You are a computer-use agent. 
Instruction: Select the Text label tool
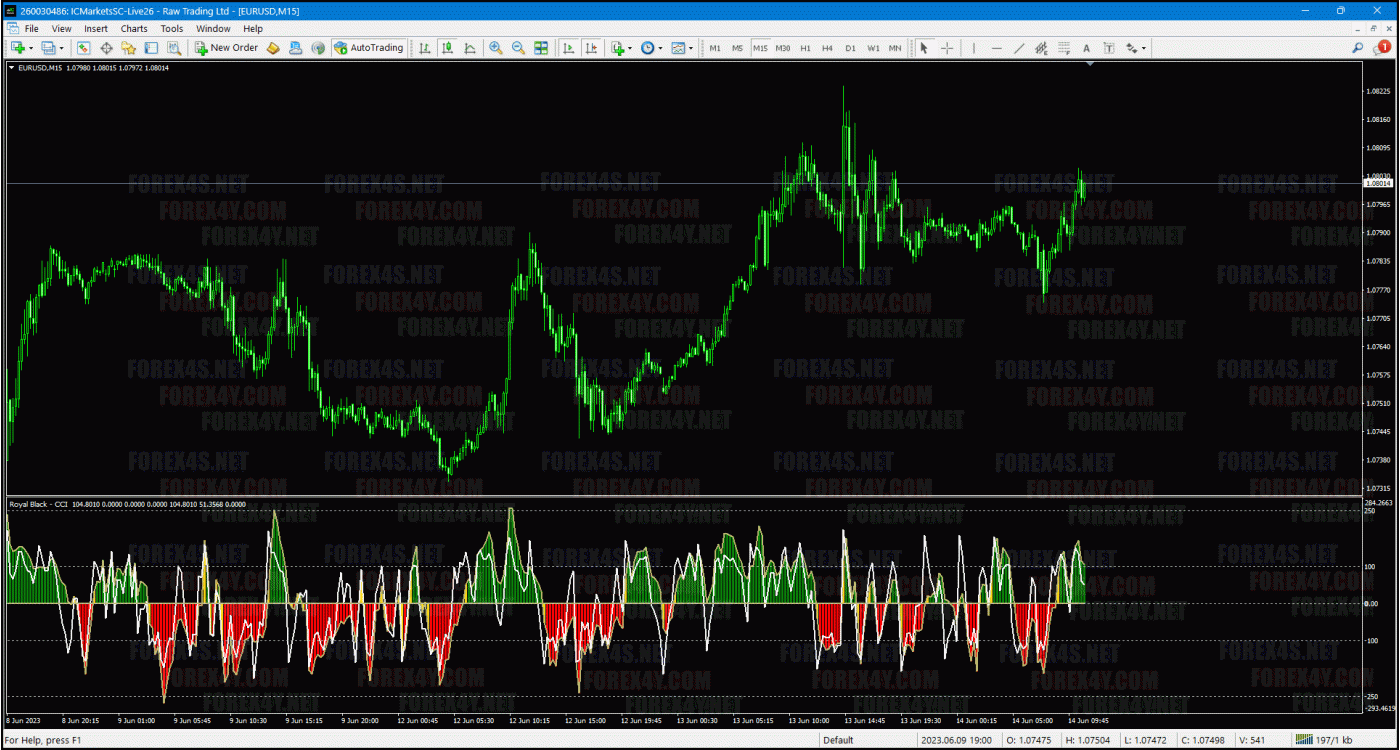pos(1086,48)
